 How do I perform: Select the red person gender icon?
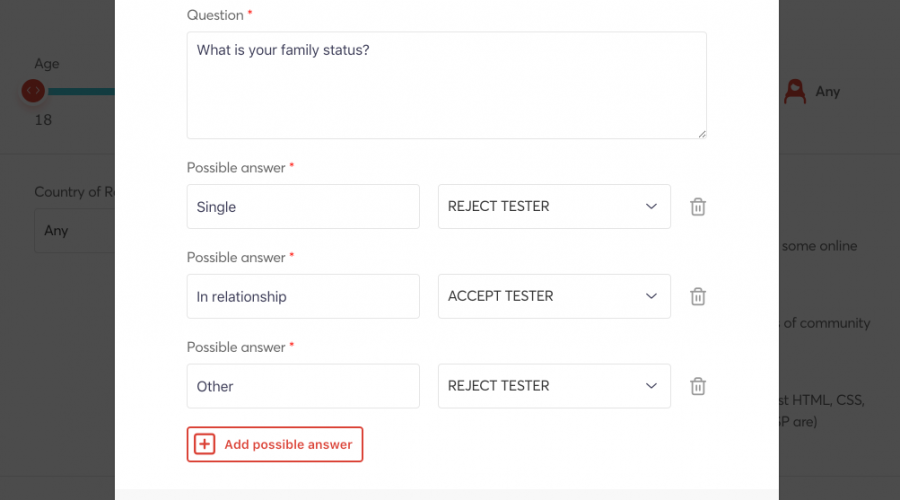click(795, 91)
